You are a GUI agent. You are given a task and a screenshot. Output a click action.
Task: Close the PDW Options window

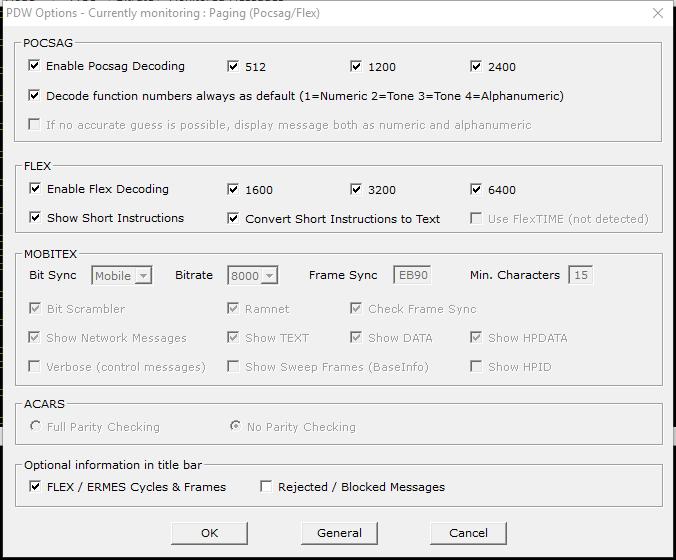(658, 13)
